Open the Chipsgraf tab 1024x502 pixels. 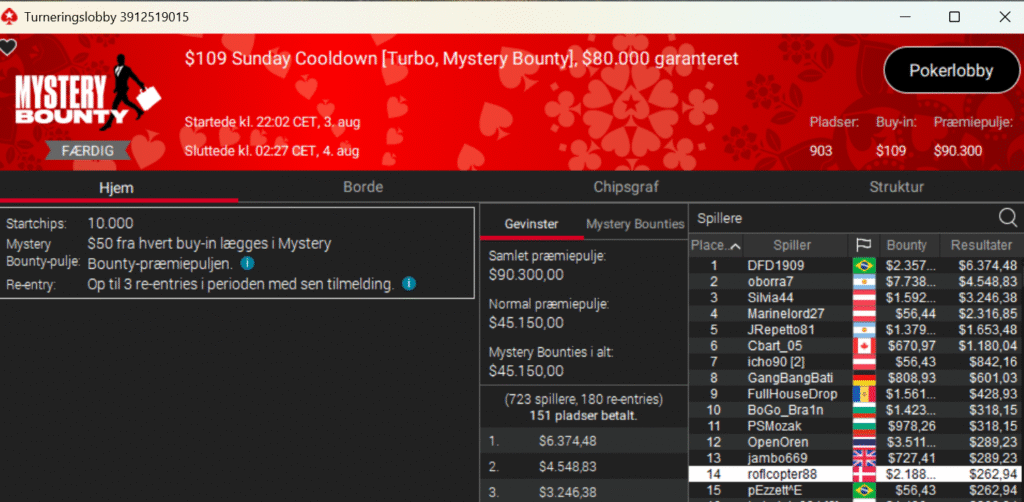click(626, 187)
